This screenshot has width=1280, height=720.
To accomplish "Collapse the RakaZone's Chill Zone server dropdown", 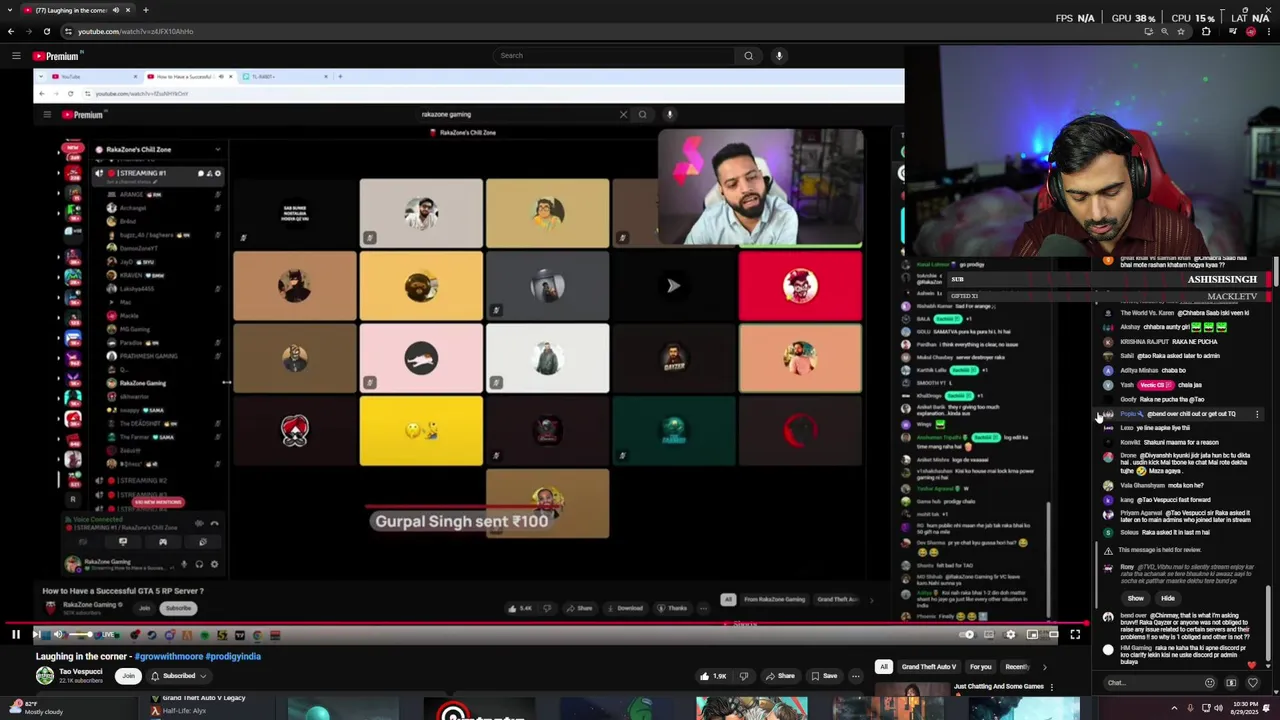I will click(x=217, y=150).
